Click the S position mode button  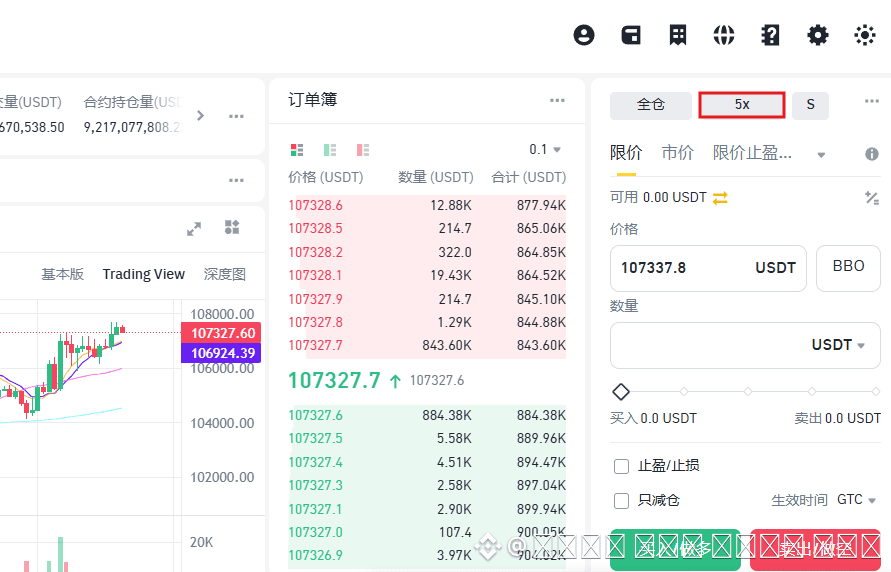(x=810, y=105)
